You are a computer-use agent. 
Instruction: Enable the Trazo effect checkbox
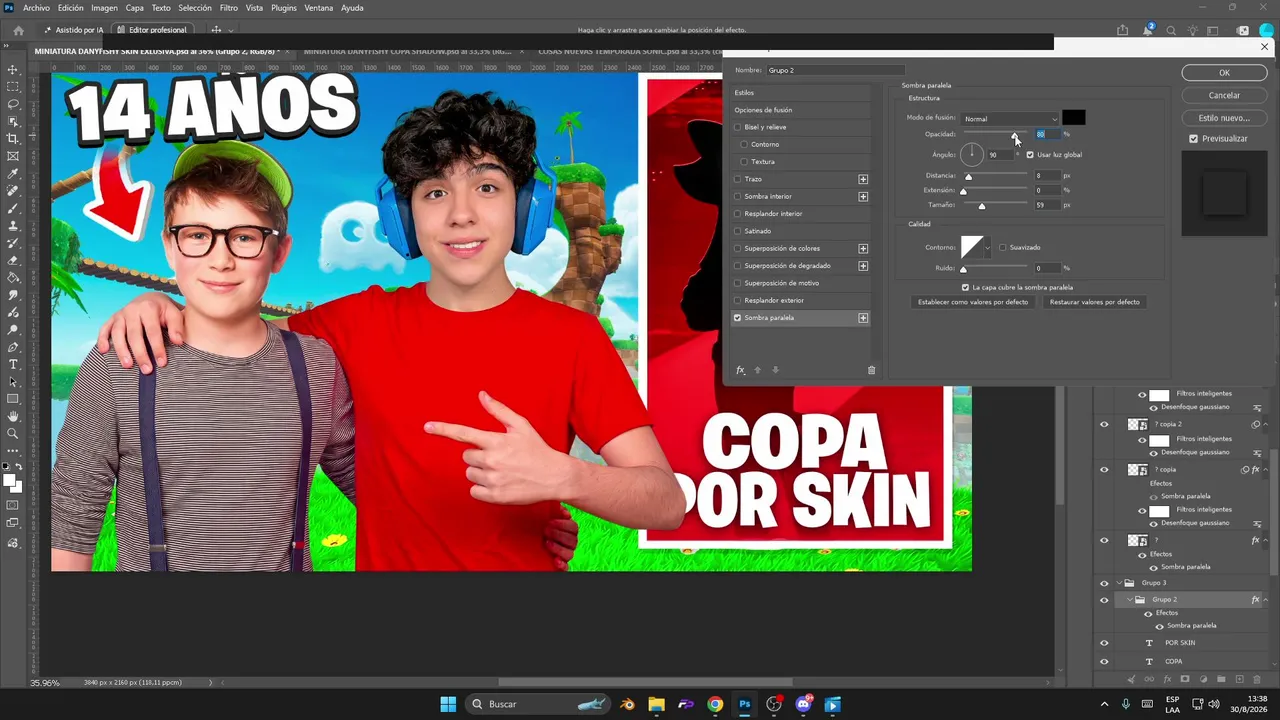point(738,179)
